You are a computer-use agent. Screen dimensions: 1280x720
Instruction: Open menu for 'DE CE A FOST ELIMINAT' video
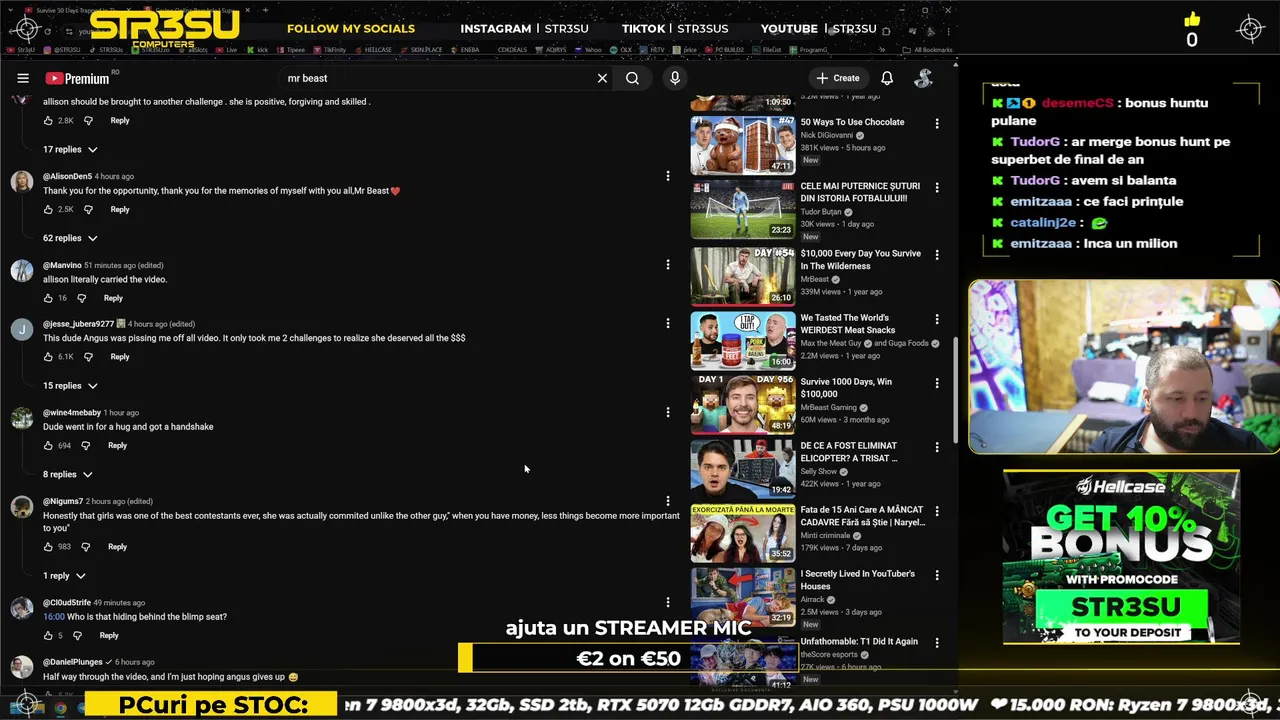pos(937,447)
